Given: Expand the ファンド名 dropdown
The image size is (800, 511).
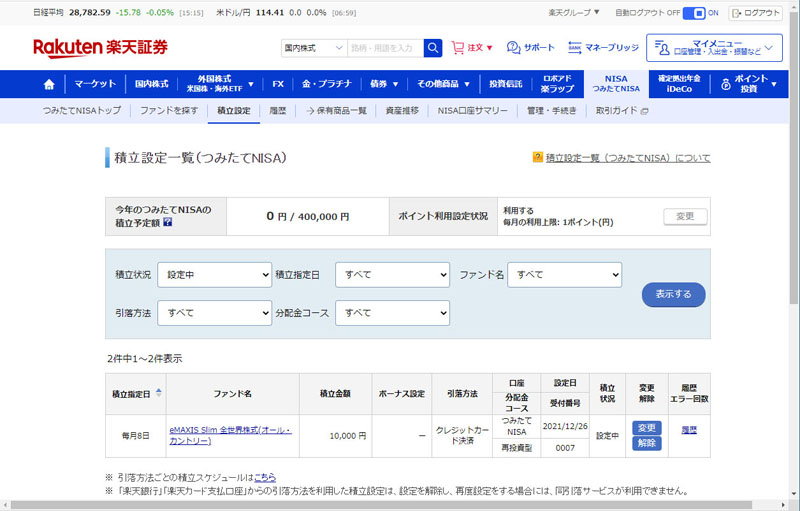Looking at the screenshot, I should pyautogui.click(x=564, y=274).
